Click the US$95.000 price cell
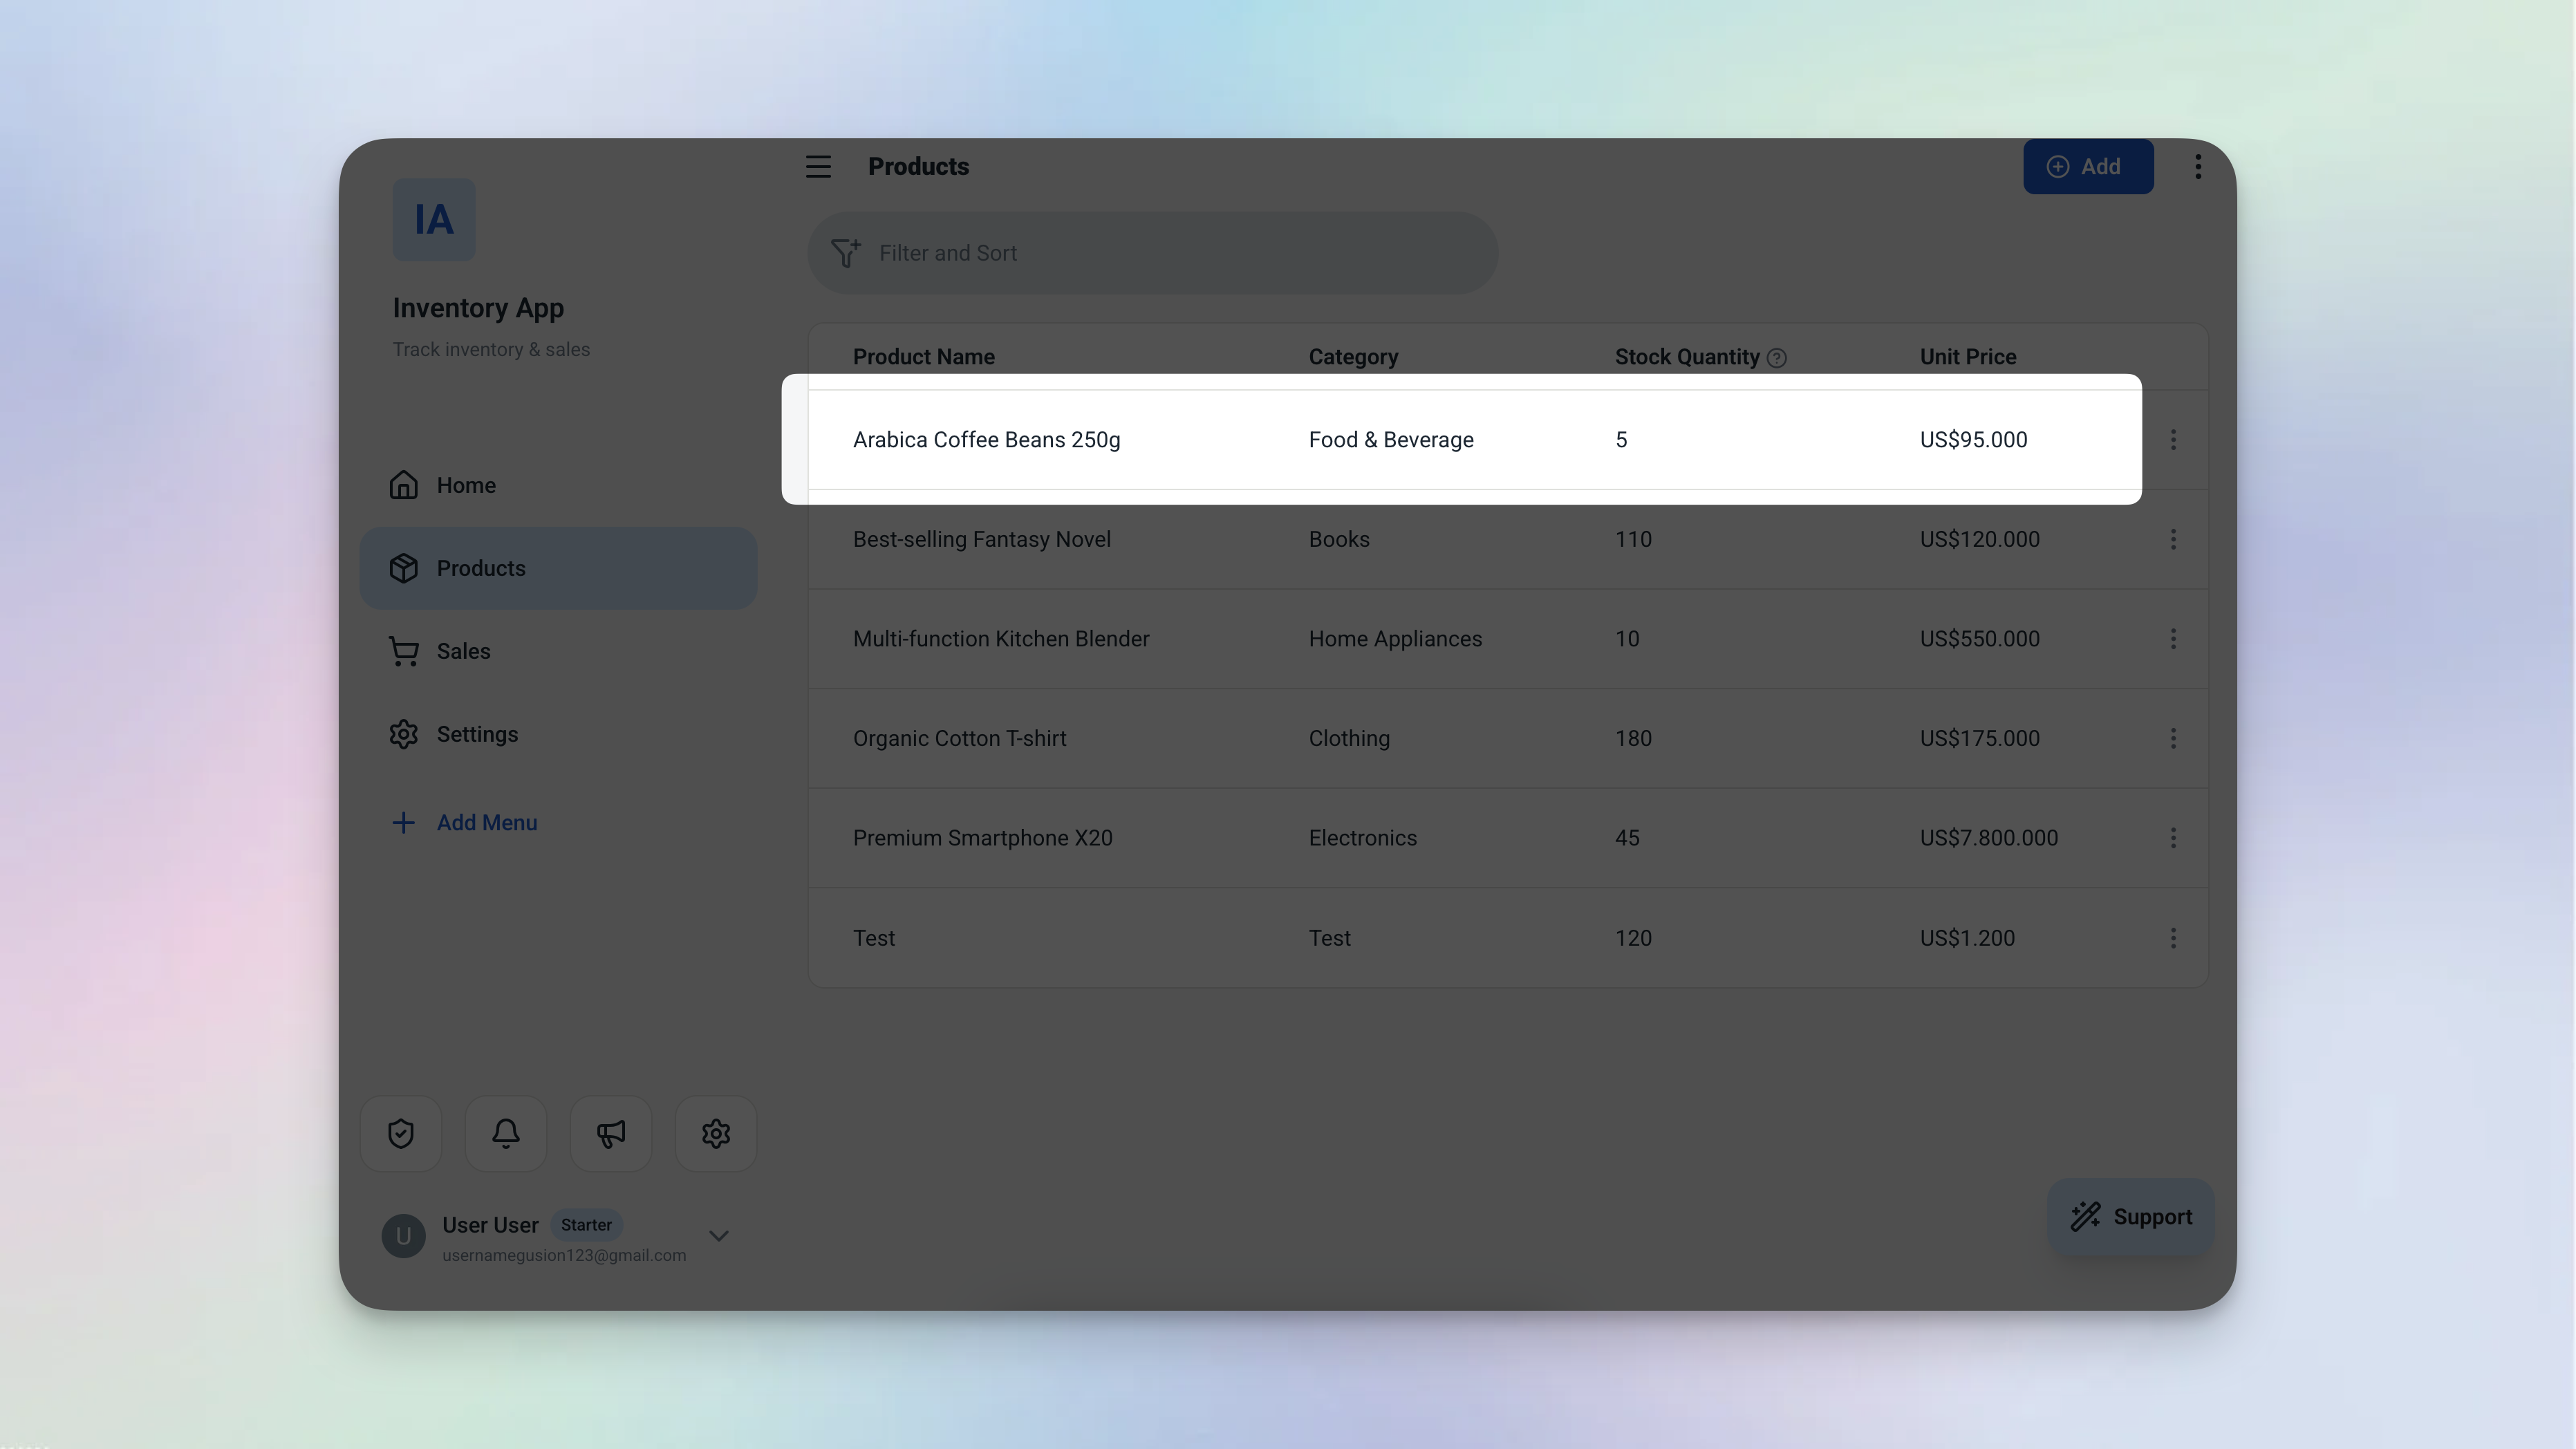Screen dimensions: 2576x1449 pyautogui.click(x=1973, y=440)
